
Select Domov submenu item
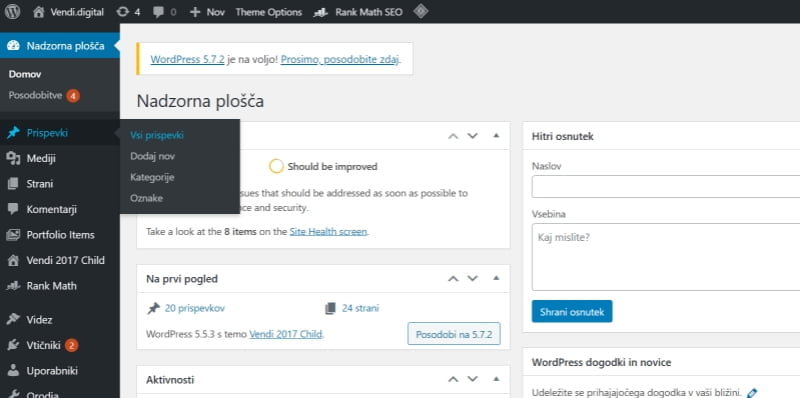pyautogui.click(x=24, y=74)
